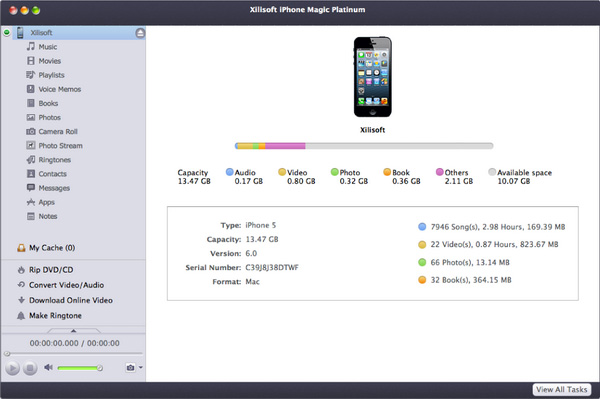This screenshot has width=600, height=399.
Task: Click the green zoom window button
Action: point(36,10)
